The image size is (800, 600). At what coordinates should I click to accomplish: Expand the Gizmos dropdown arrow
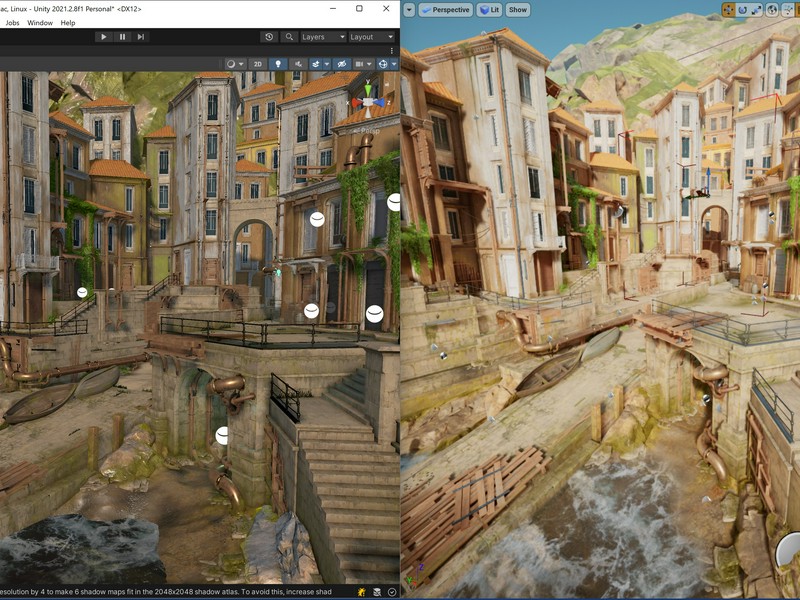click(x=394, y=64)
